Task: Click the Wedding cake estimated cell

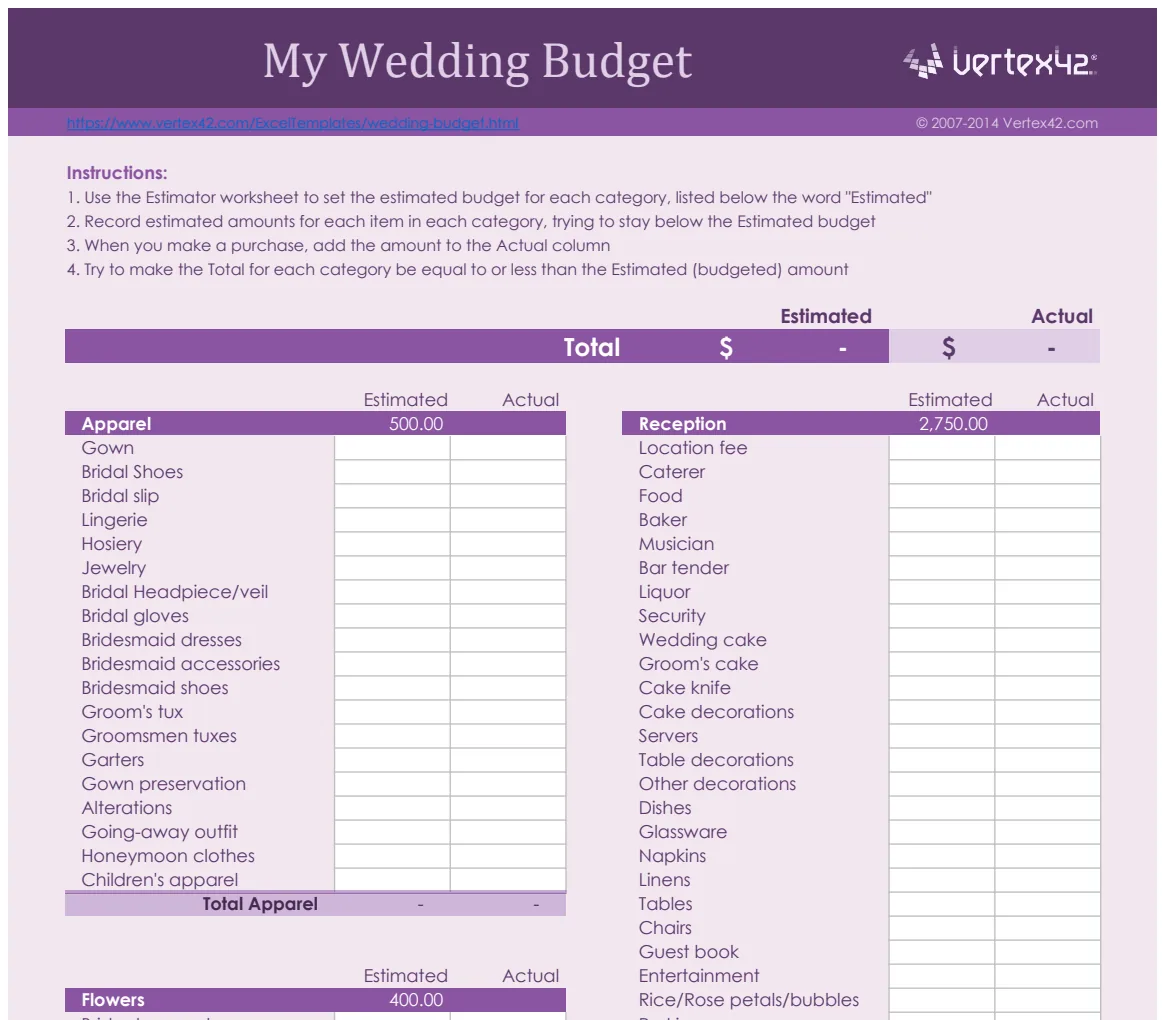Action: pos(941,640)
